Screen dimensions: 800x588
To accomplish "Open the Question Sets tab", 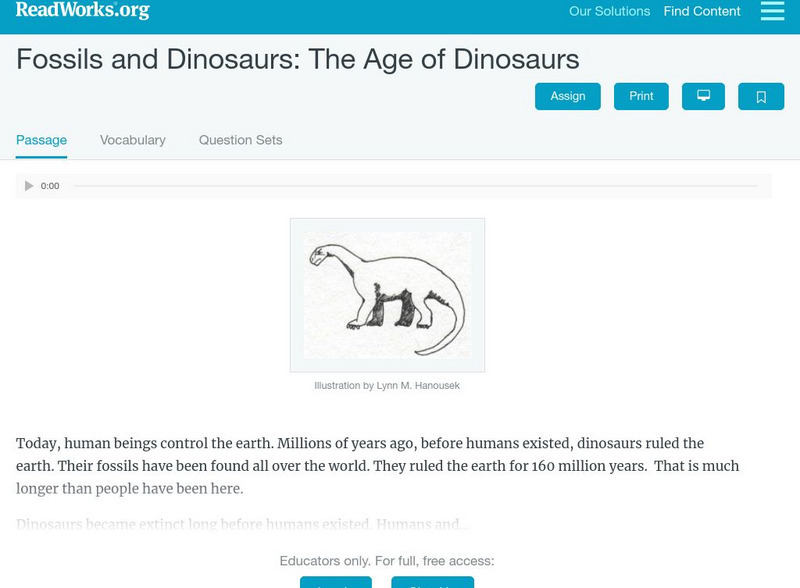I will (240, 140).
